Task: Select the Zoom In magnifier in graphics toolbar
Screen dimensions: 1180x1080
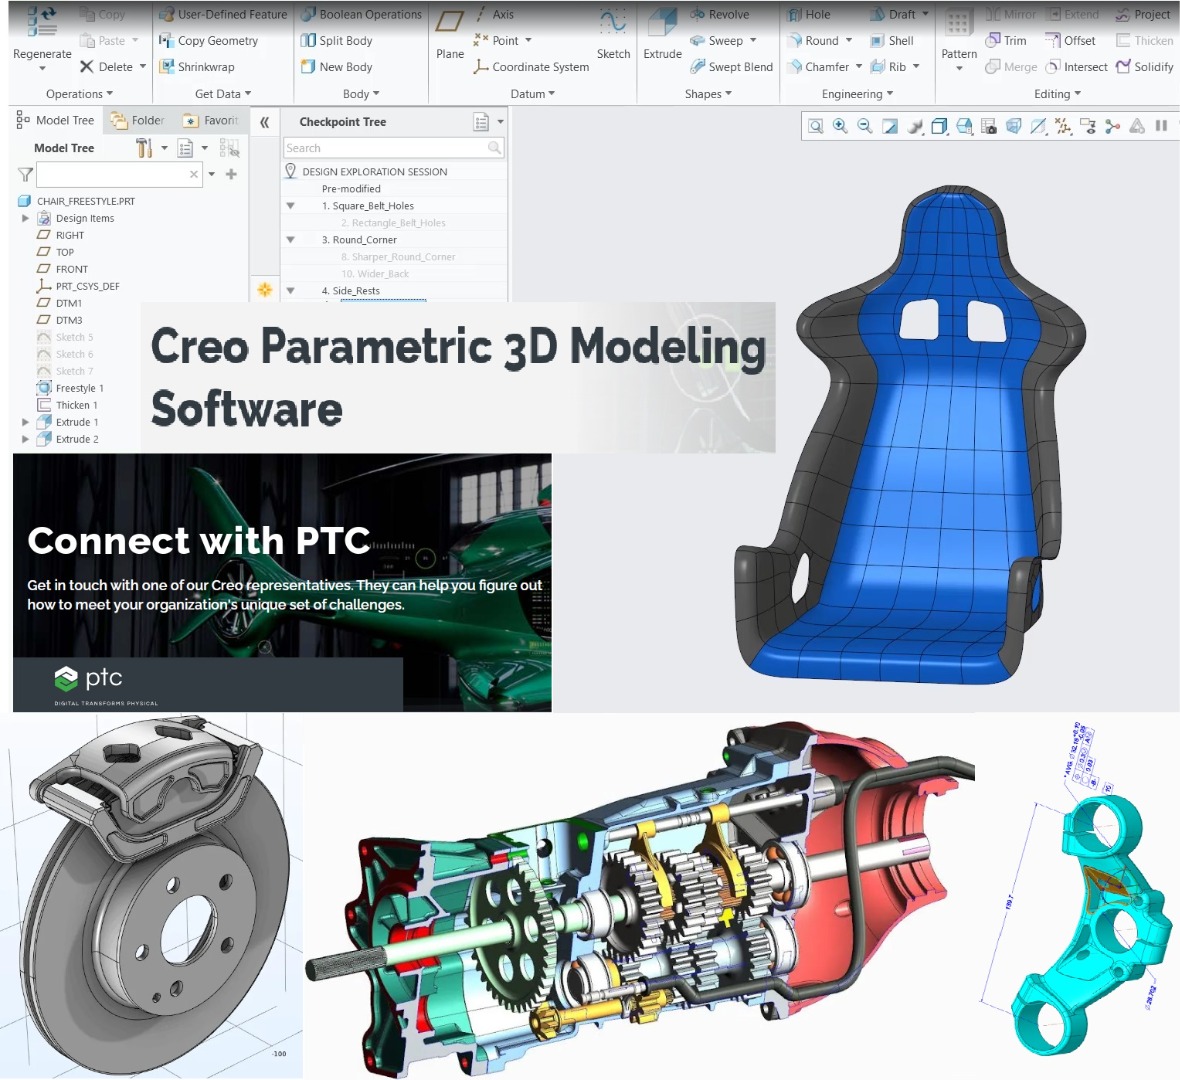Action: coord(840,126)
